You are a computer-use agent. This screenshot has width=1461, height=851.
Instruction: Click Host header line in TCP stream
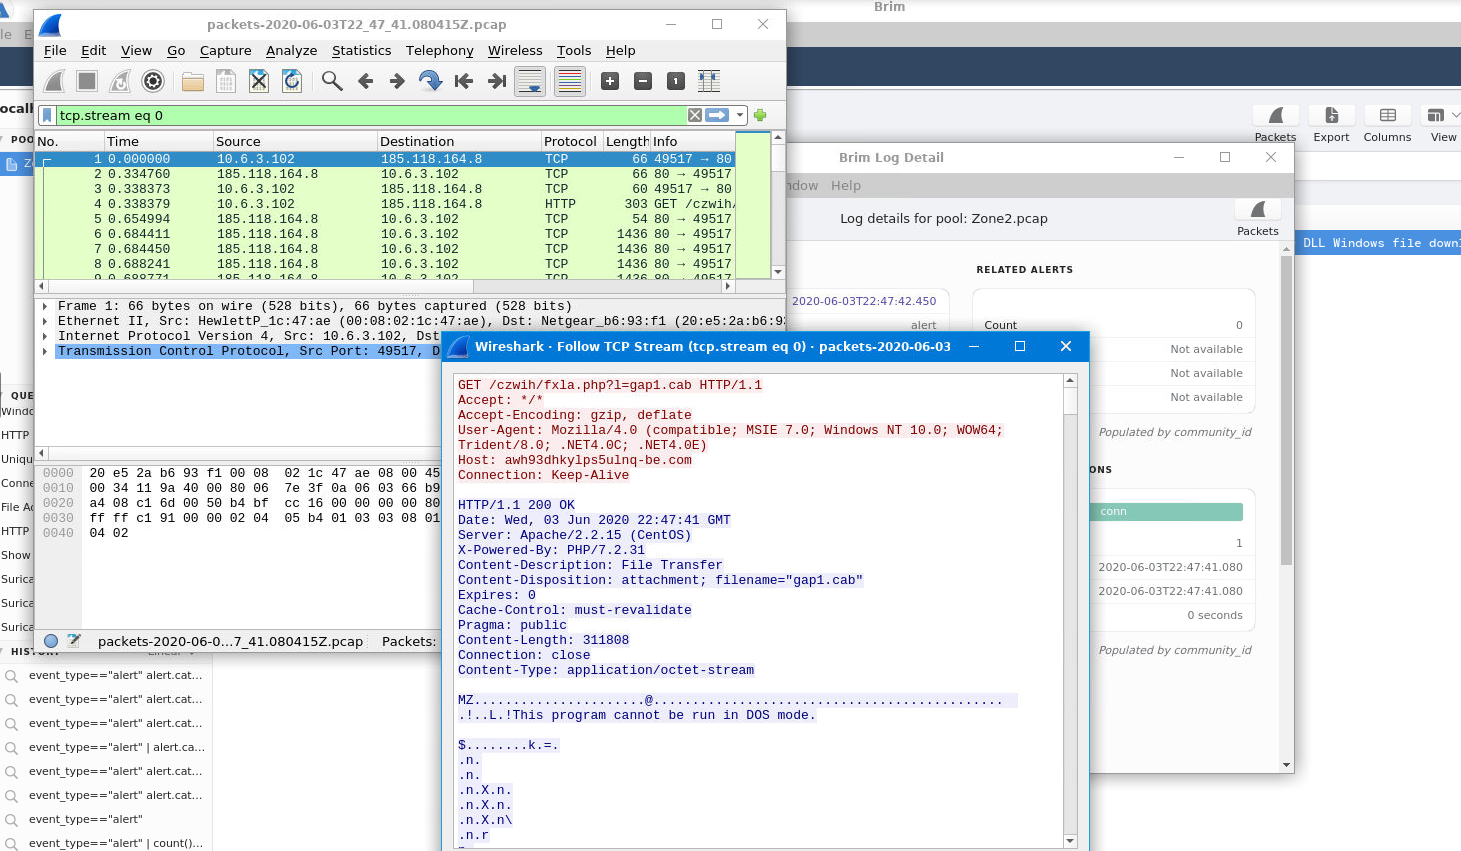tap(575, 460)
